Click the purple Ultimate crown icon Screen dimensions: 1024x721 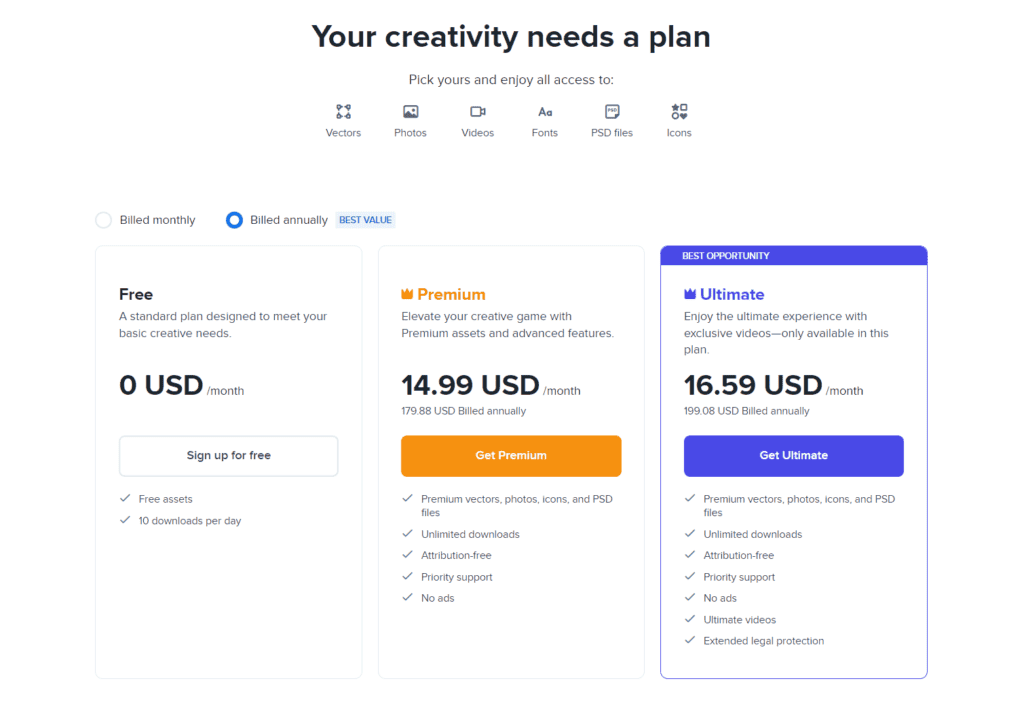click(688, 294)
